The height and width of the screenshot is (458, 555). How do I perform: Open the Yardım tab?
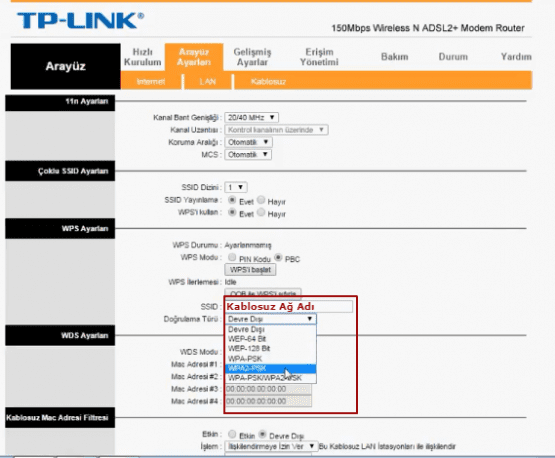[x=516, y=57]
